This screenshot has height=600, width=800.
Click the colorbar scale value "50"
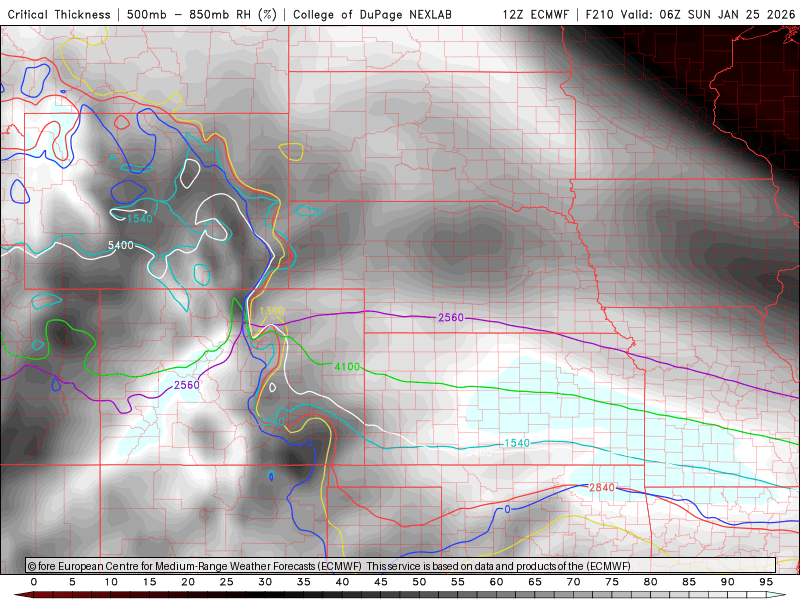[419, 582]
